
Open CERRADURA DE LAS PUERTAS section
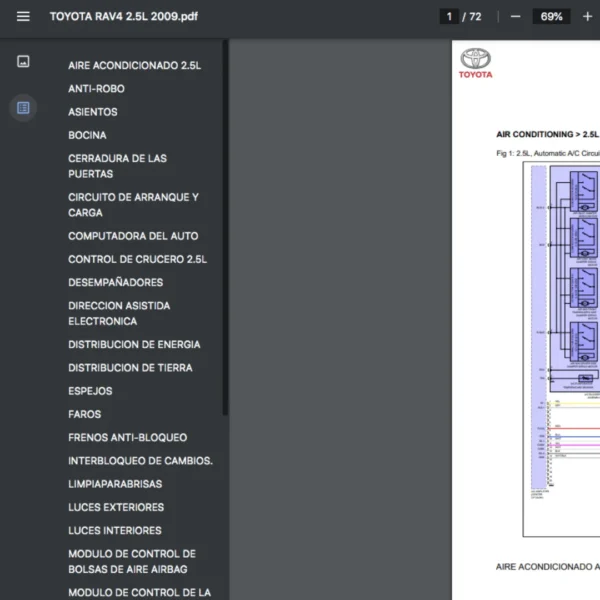[117, 166]
